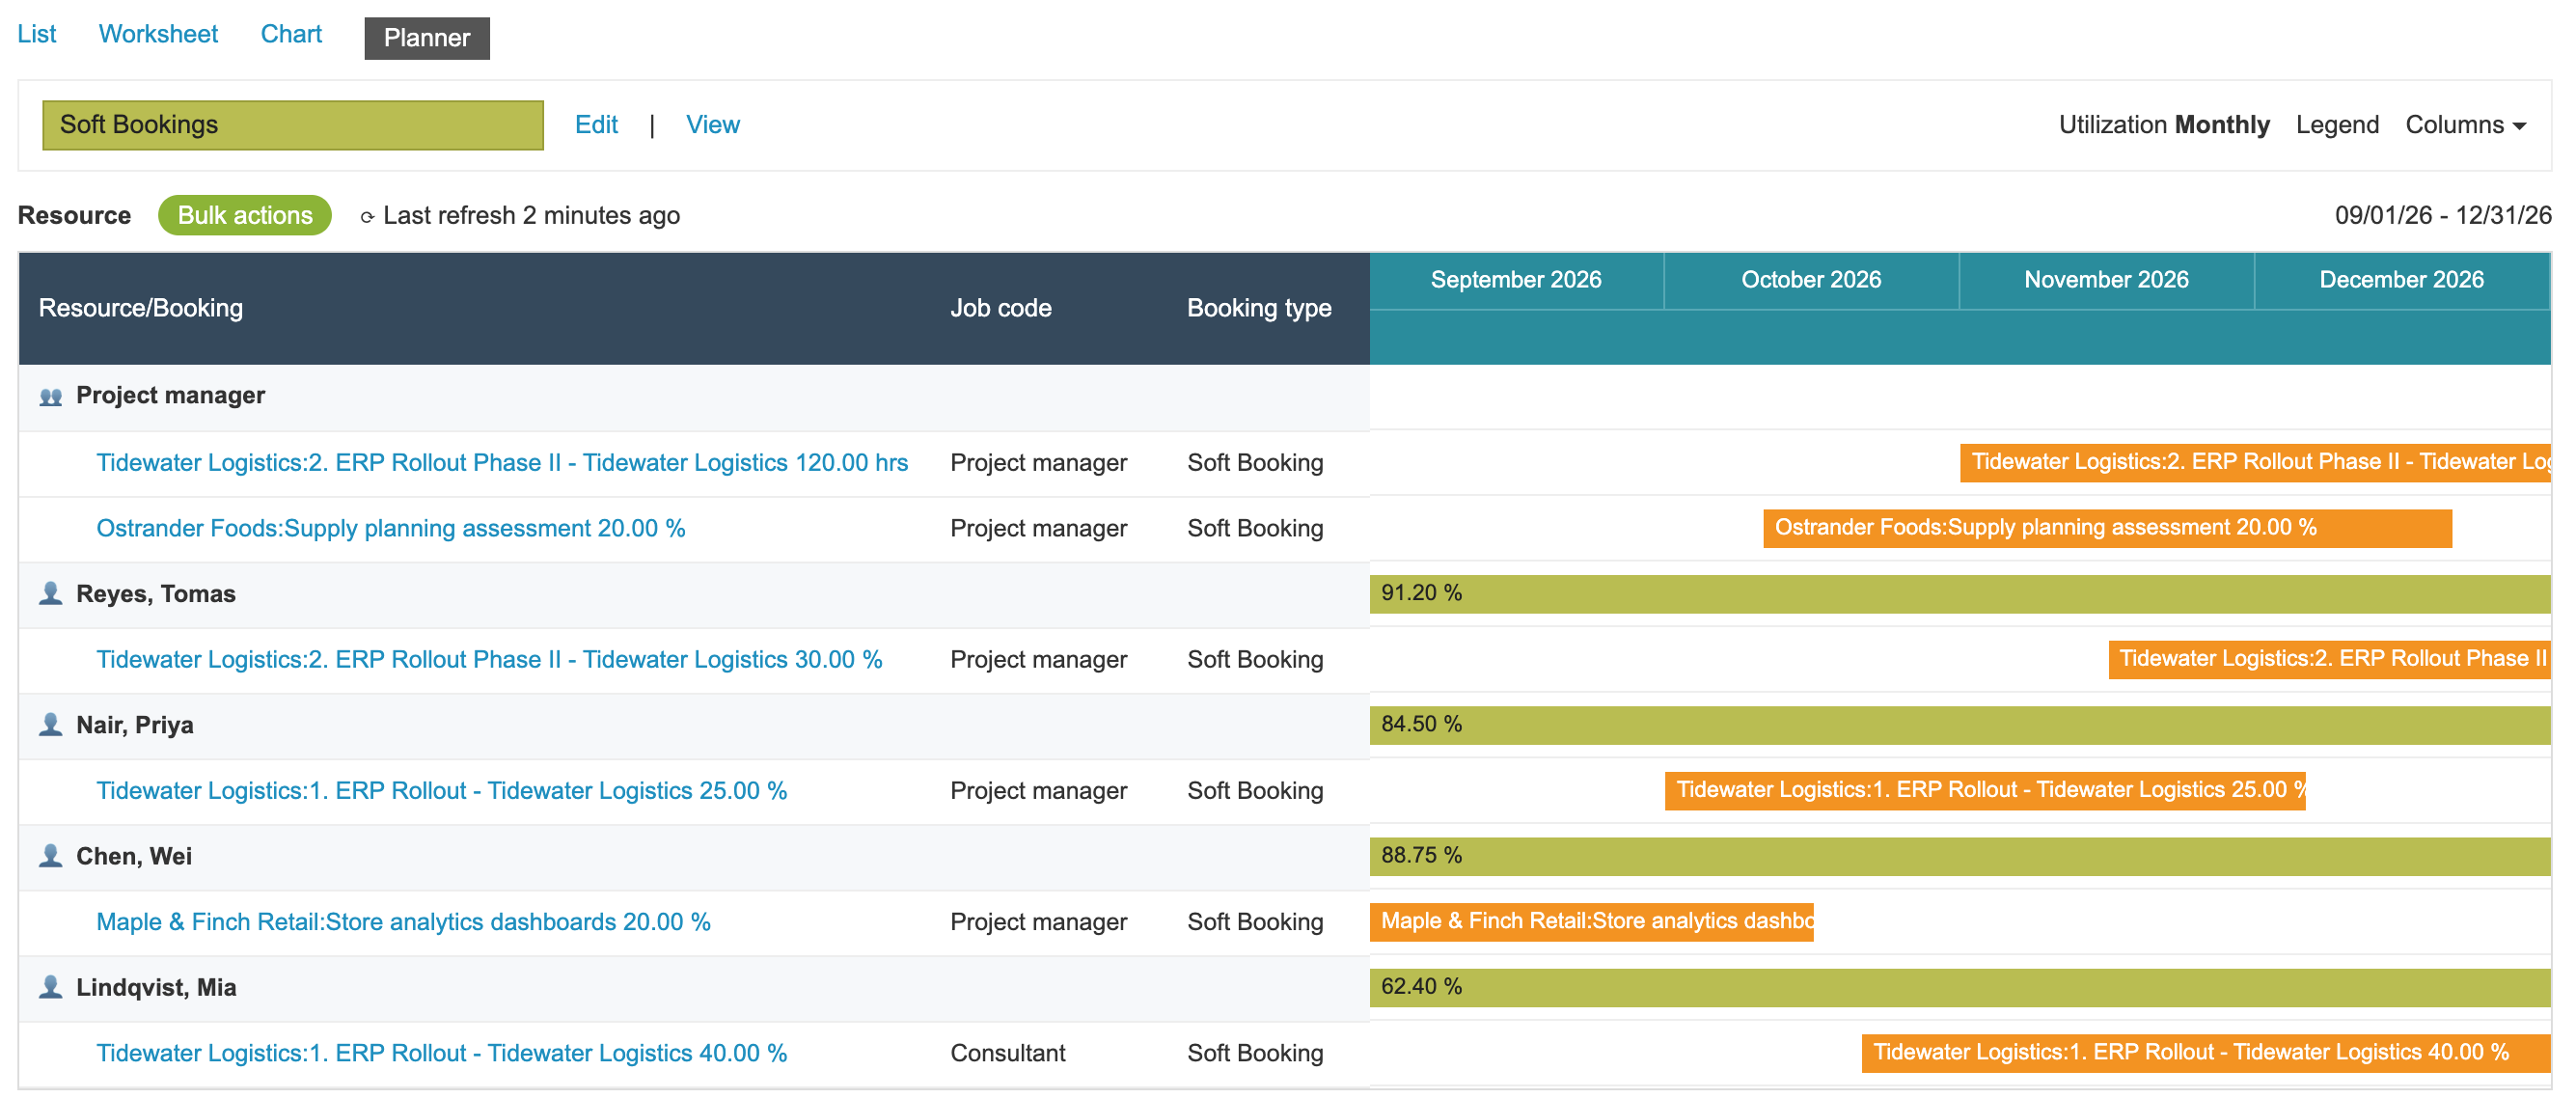The image size is (2576, 1098).
Task: Open Tidewater ERP Rollout Phase II 30.00 % booking
Action: [x=489, y=659]
